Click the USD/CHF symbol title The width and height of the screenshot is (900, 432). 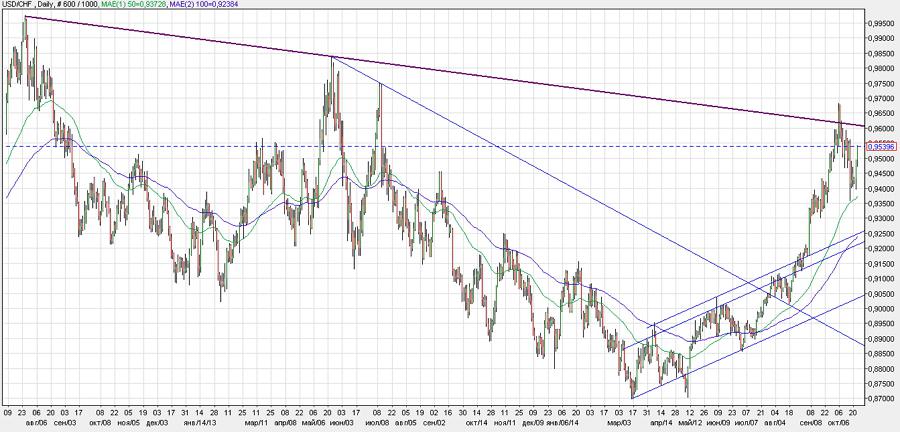point(19,5)
